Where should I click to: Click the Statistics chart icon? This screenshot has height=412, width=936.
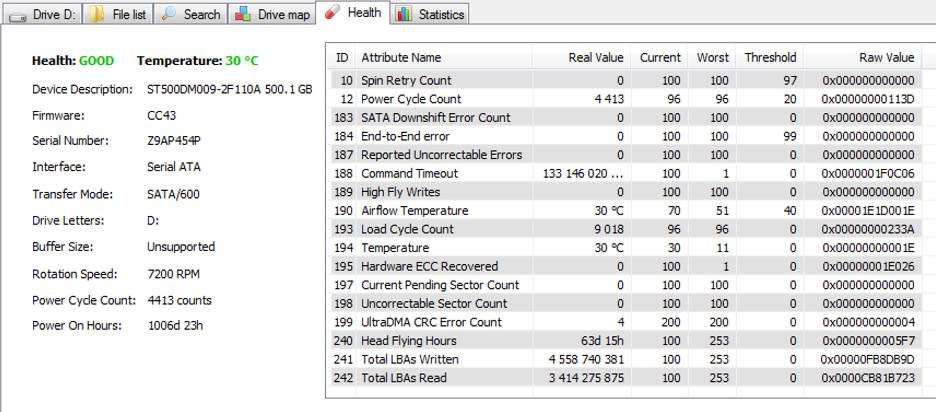click(x=403, y=14)
